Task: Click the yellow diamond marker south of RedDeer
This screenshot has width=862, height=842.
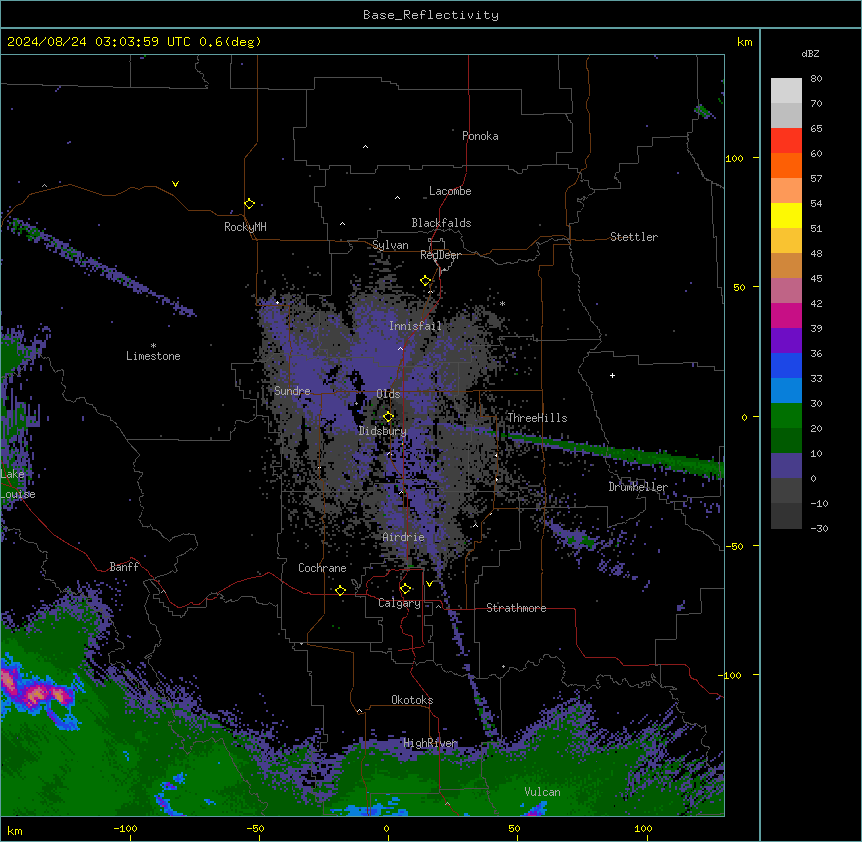Action: pos(426,281)
